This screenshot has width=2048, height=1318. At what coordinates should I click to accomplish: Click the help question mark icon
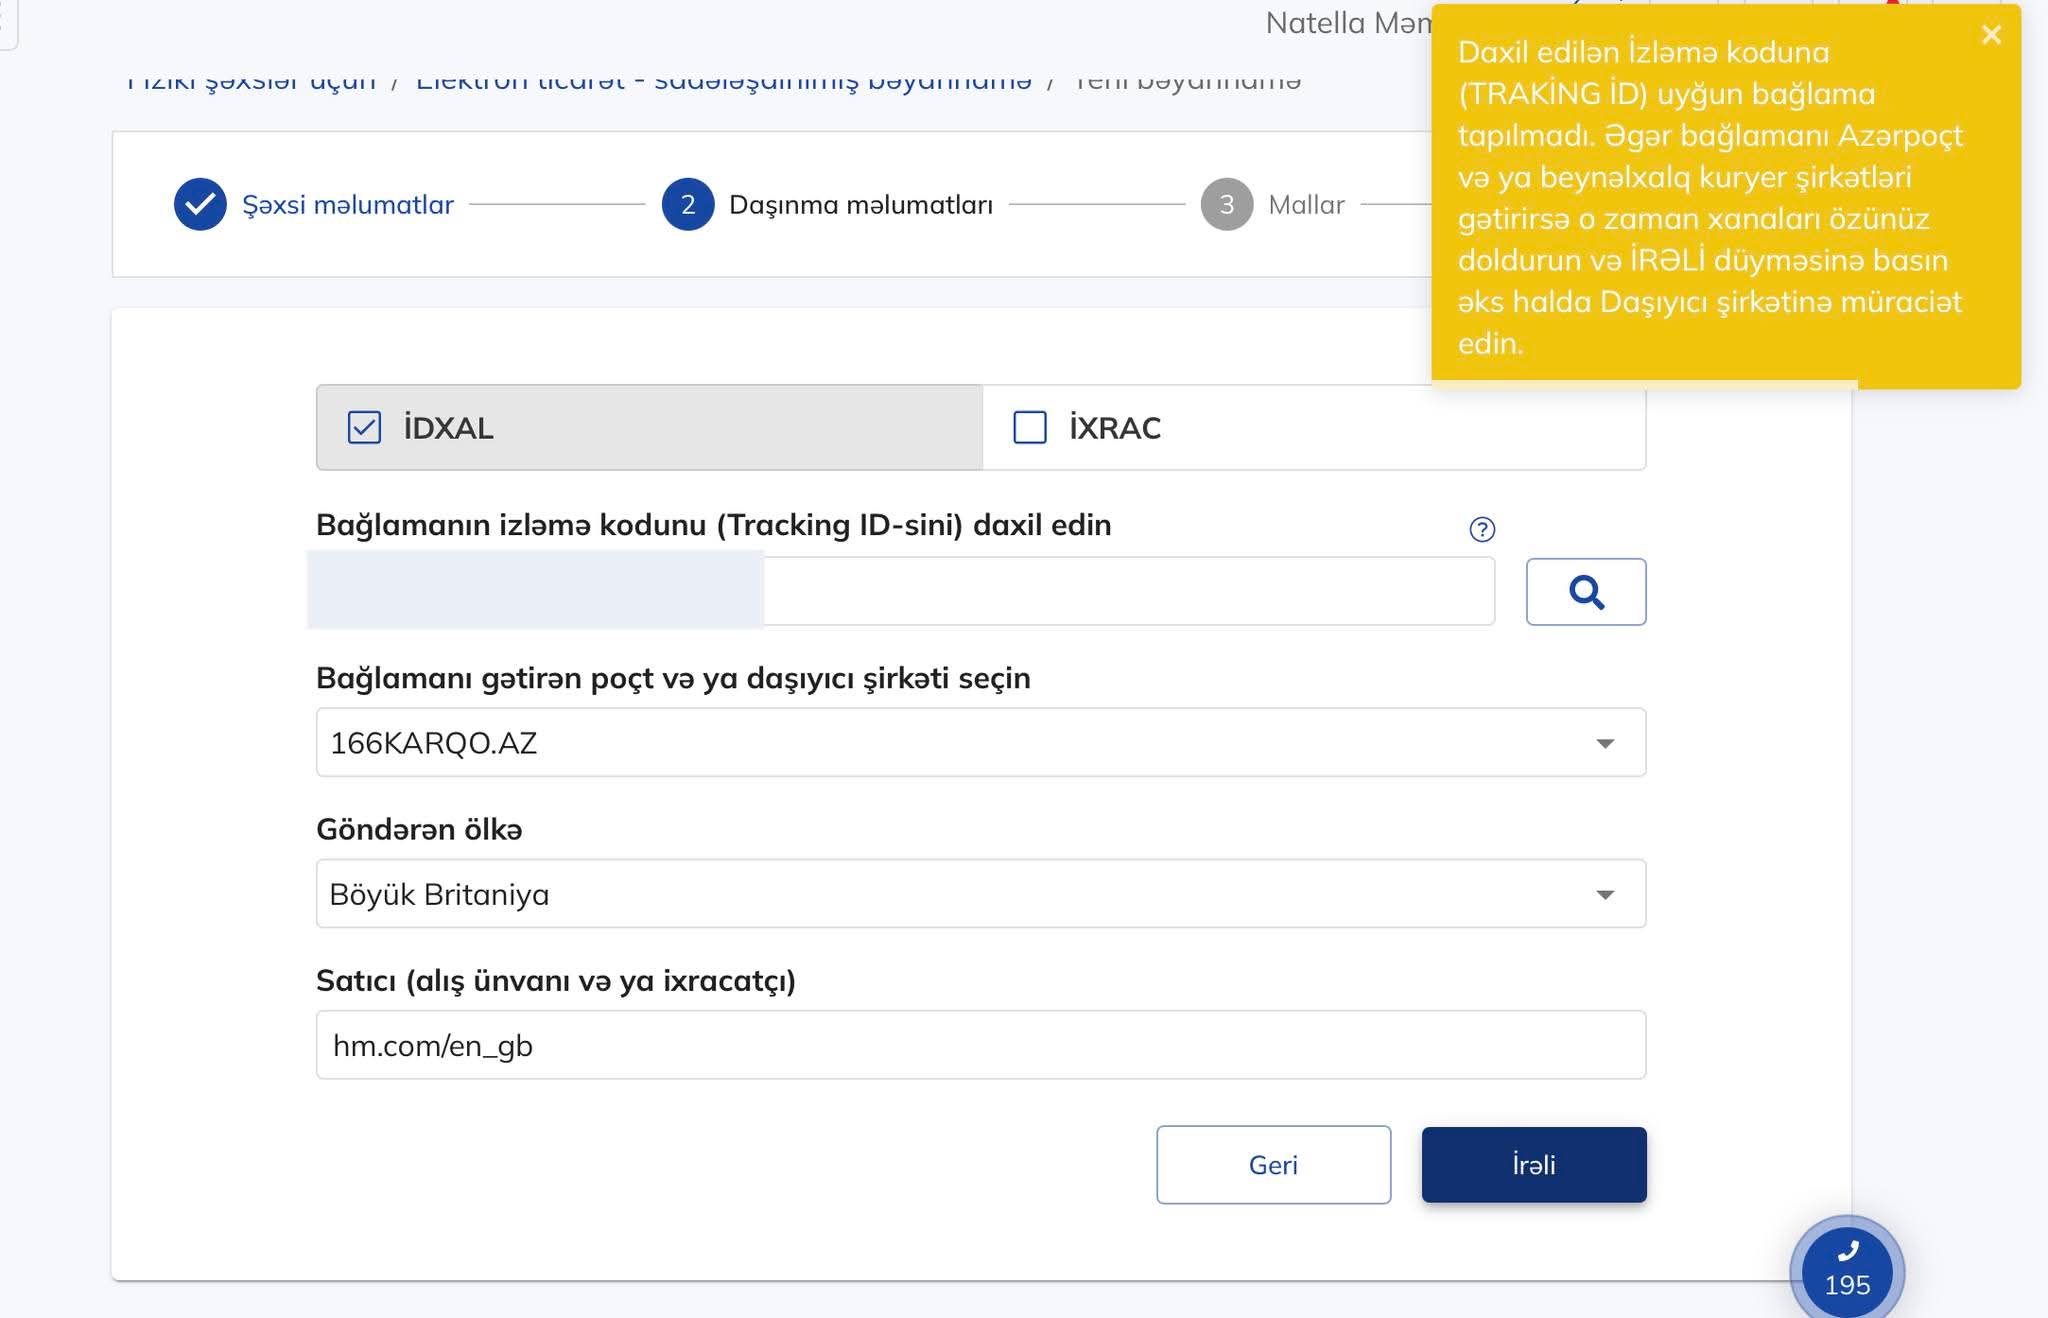coord(1481,529)
